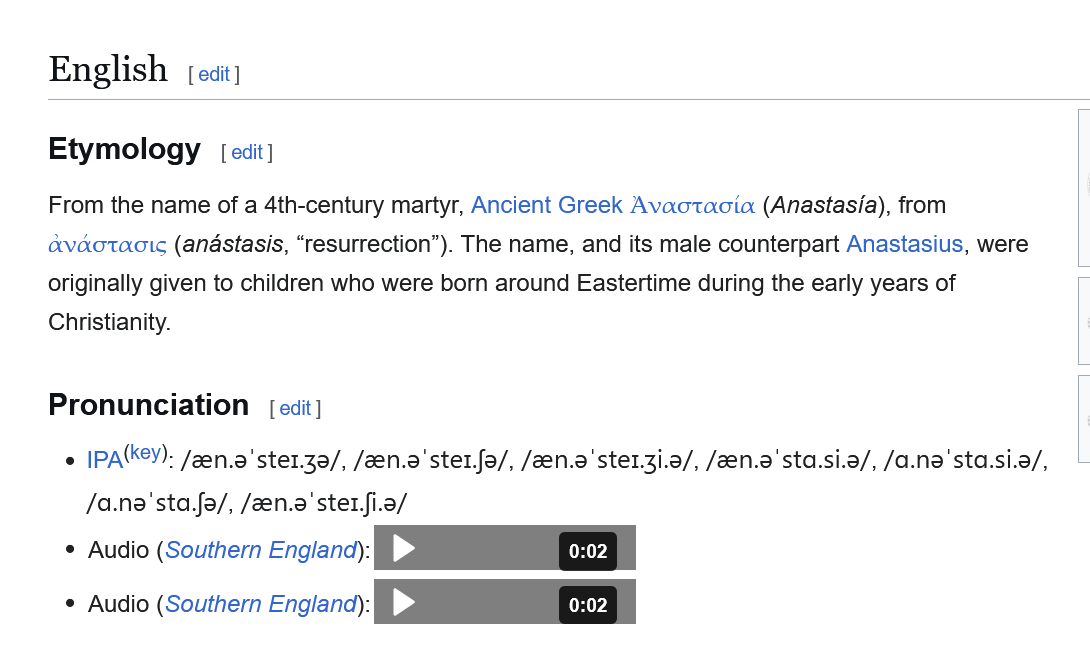Follow the Anastasius link
The width and height of the screenshot is (1090, 664).
pos(904,244)
